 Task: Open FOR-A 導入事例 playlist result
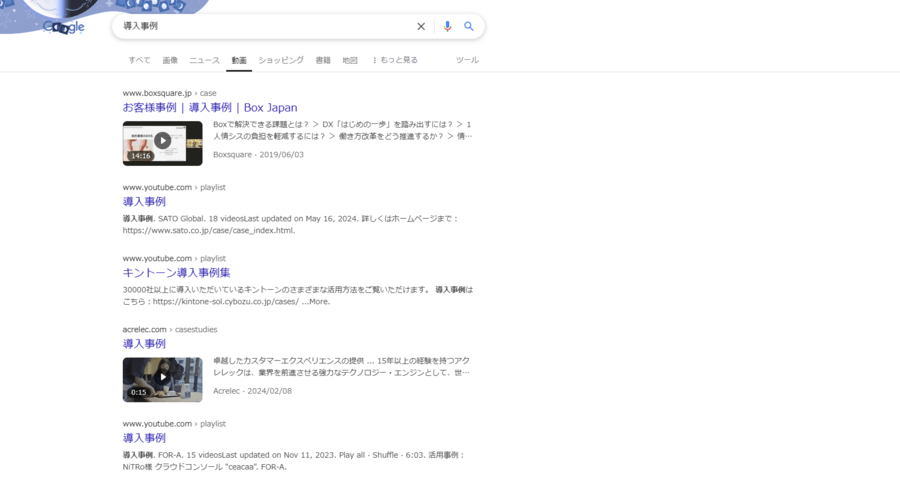(144, 438)
